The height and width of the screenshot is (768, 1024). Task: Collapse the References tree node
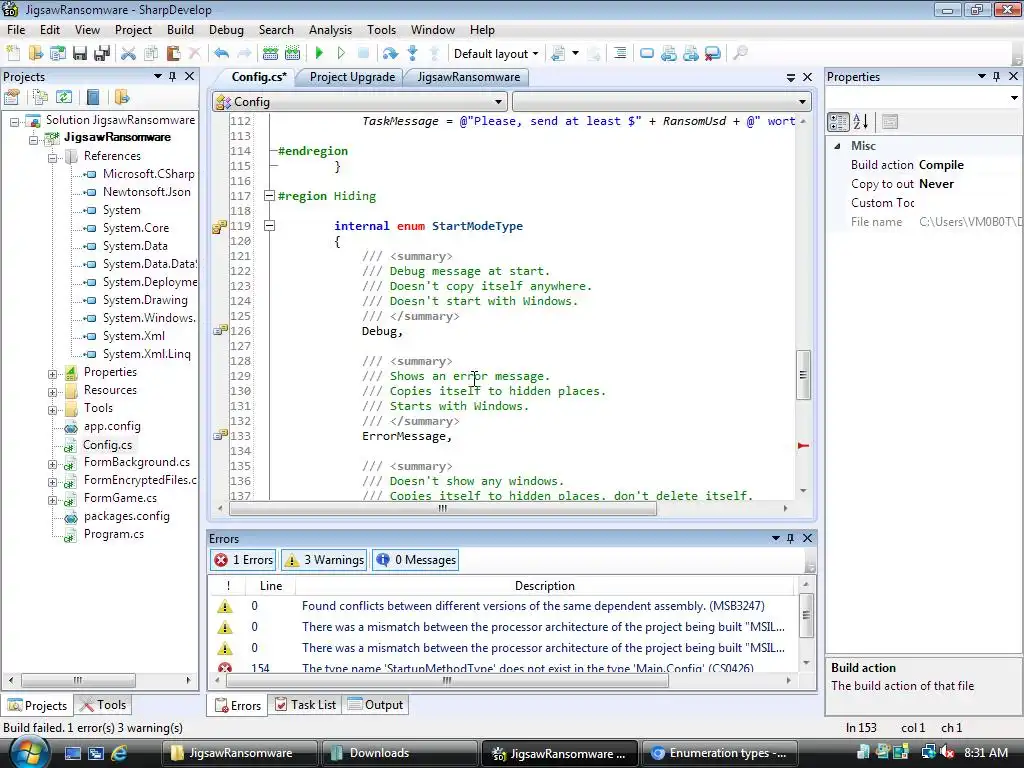click(52, 157)
